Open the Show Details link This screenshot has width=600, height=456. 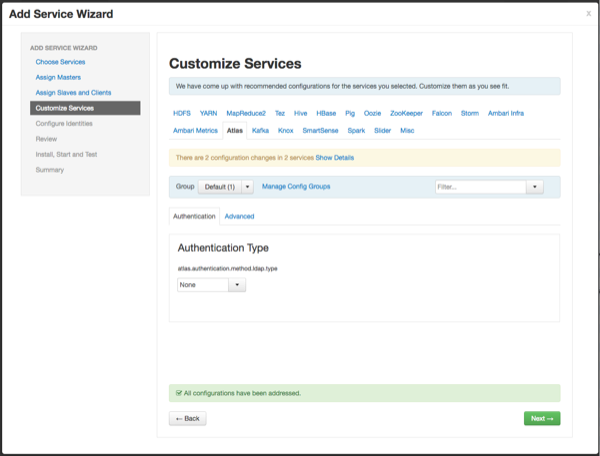[334, 157]
